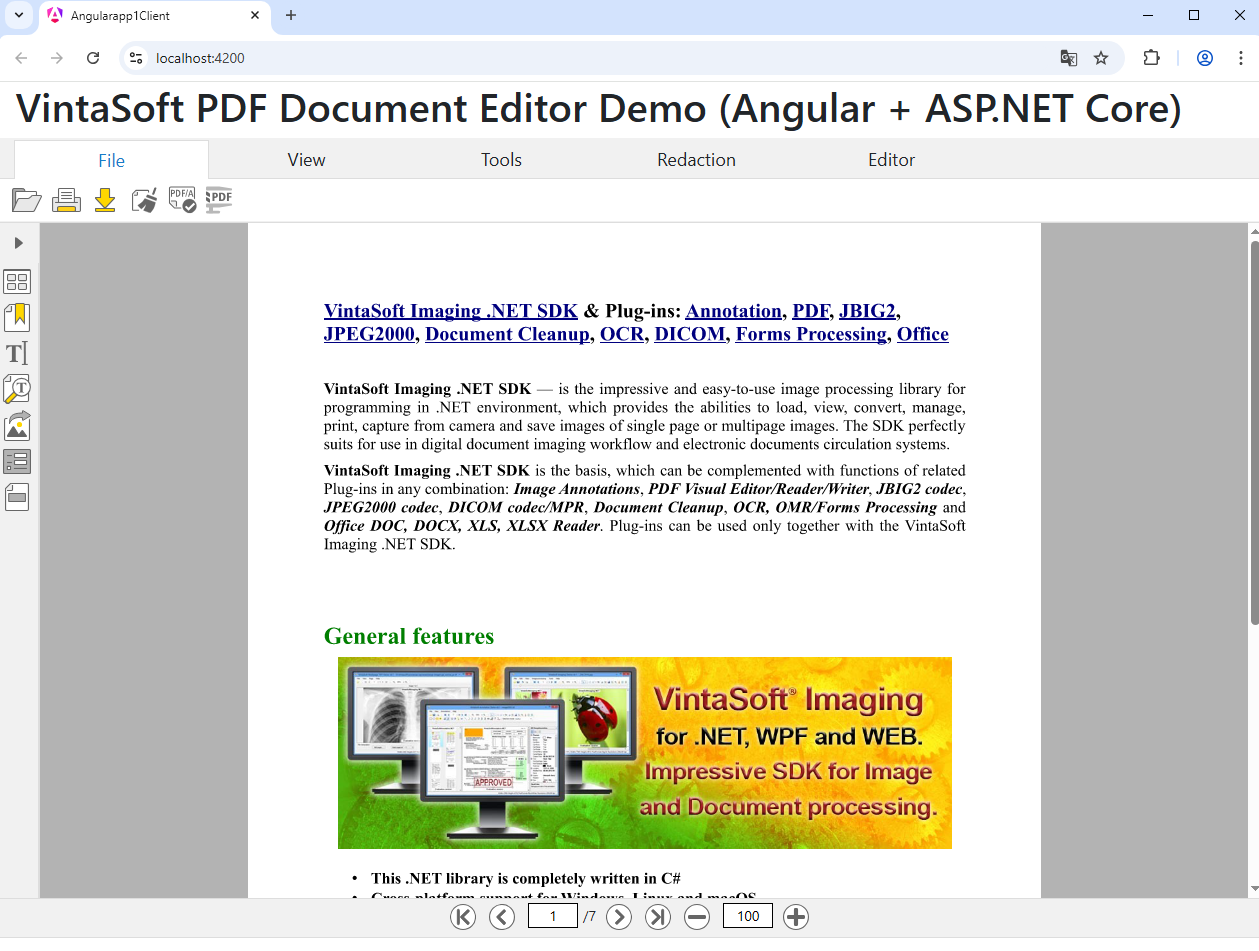Viewport: 1259px width, 951px height.
Task: Click the vertical scrollbar thumb
Action: pyautogui.click(x=1254, y=433)
